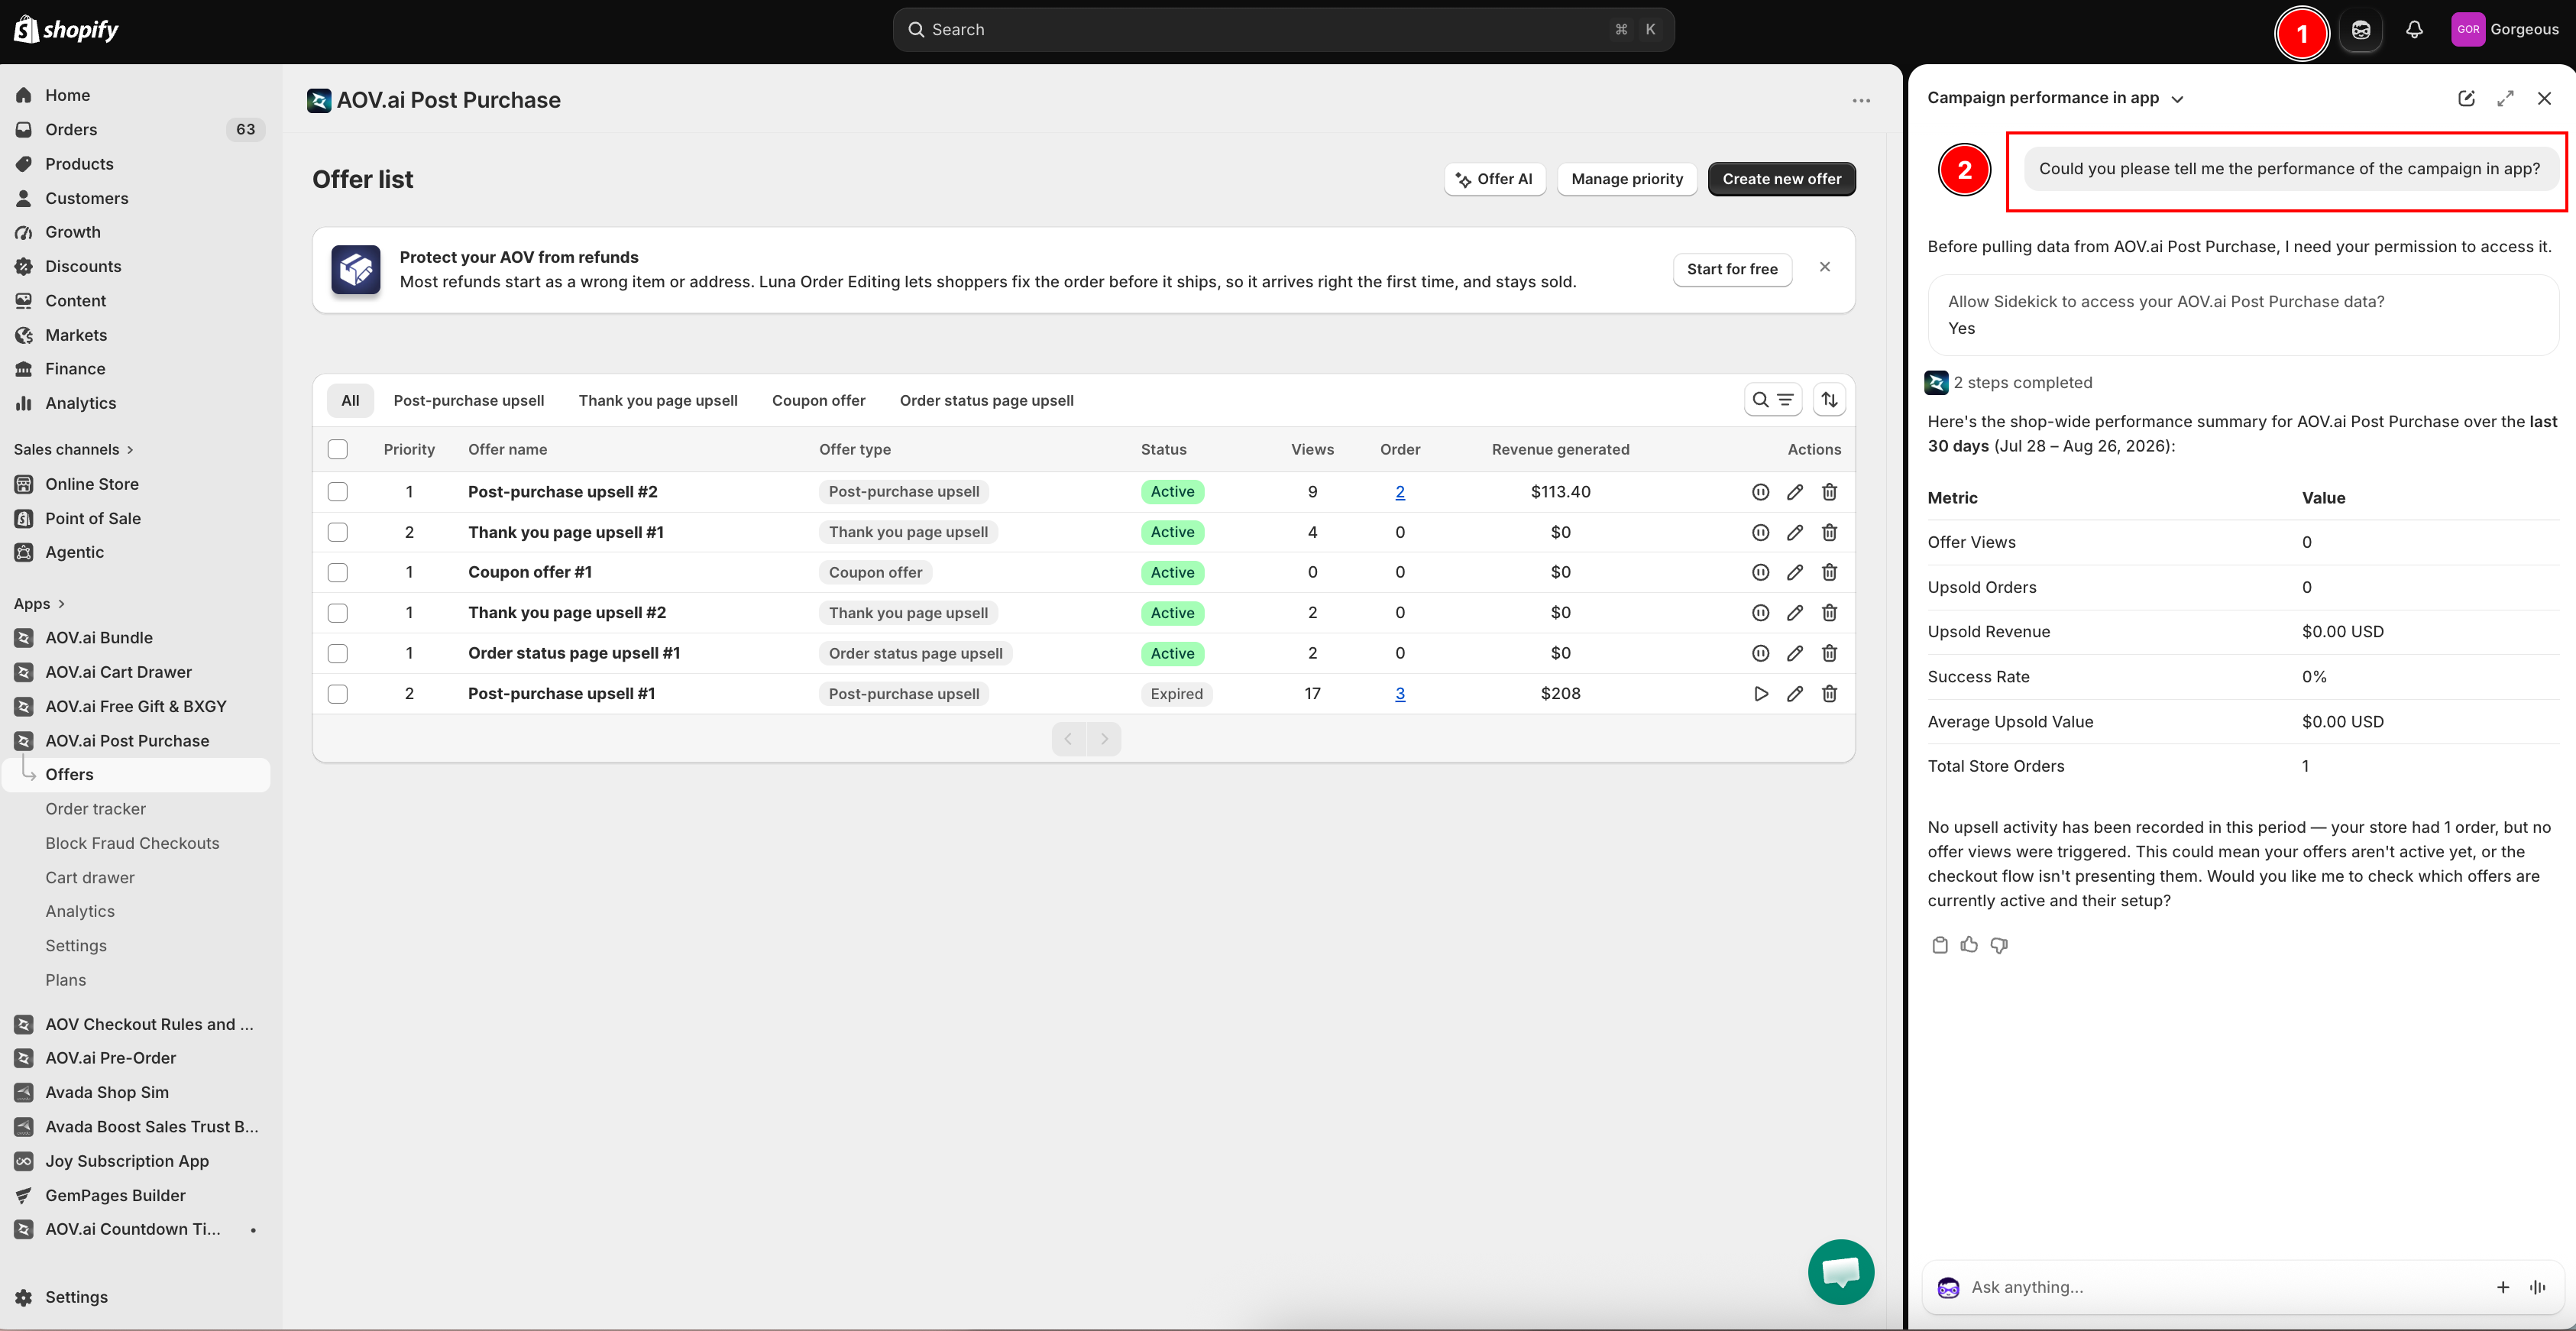Start a new Sidekick chat
The width and height of the screenshot is (2576, 1331).
click(x=2466, y=98)
